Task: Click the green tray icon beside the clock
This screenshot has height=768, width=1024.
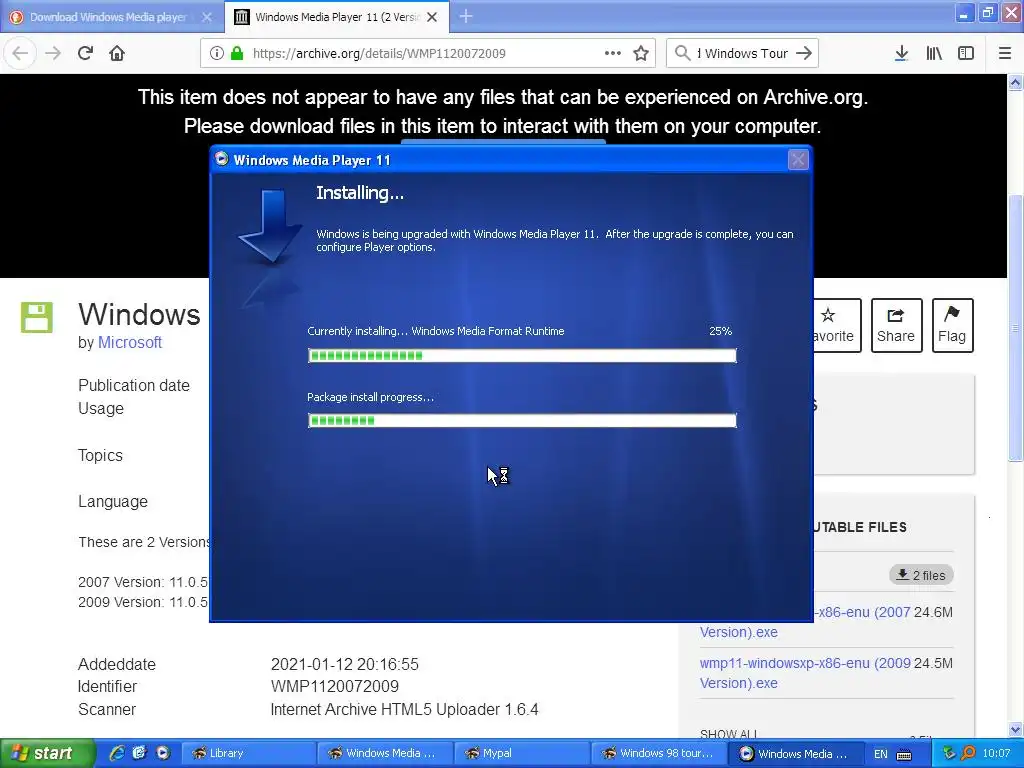Action: pos(950,754)
